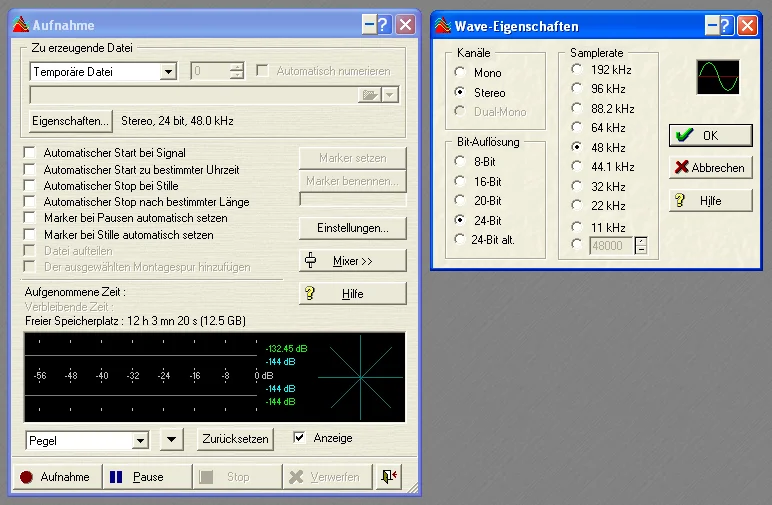Toggle the Anzeige checkbox
Viewport: 772px width, 505px height.
pos(299,438)
